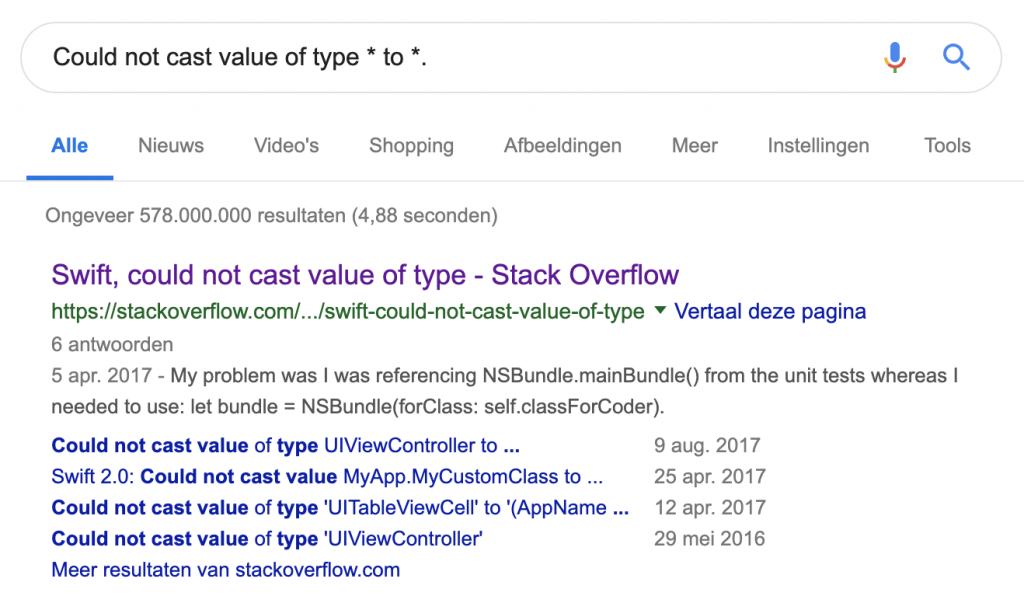Open the 'UIViewController to ...' sitelink
This screenshot has width=1024, height=603.
pyautogui.click(x=285, y=446)
